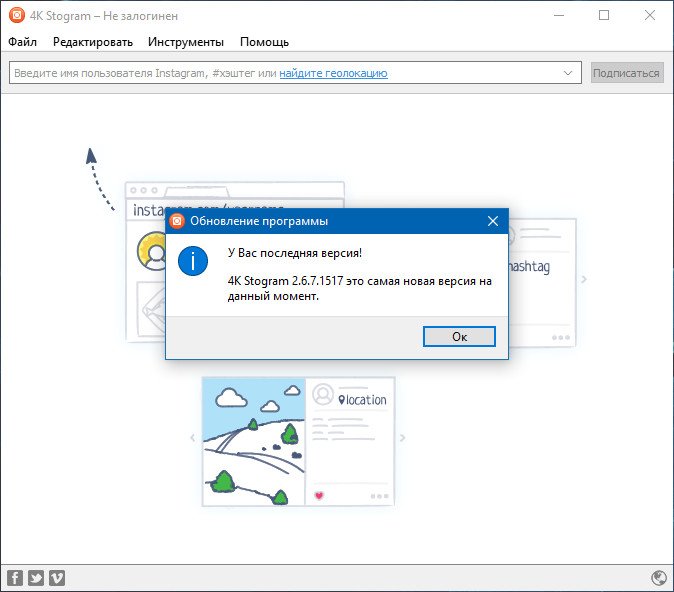Open the Twitter icon link
674x592 pixels.
(x=36, y=578)
